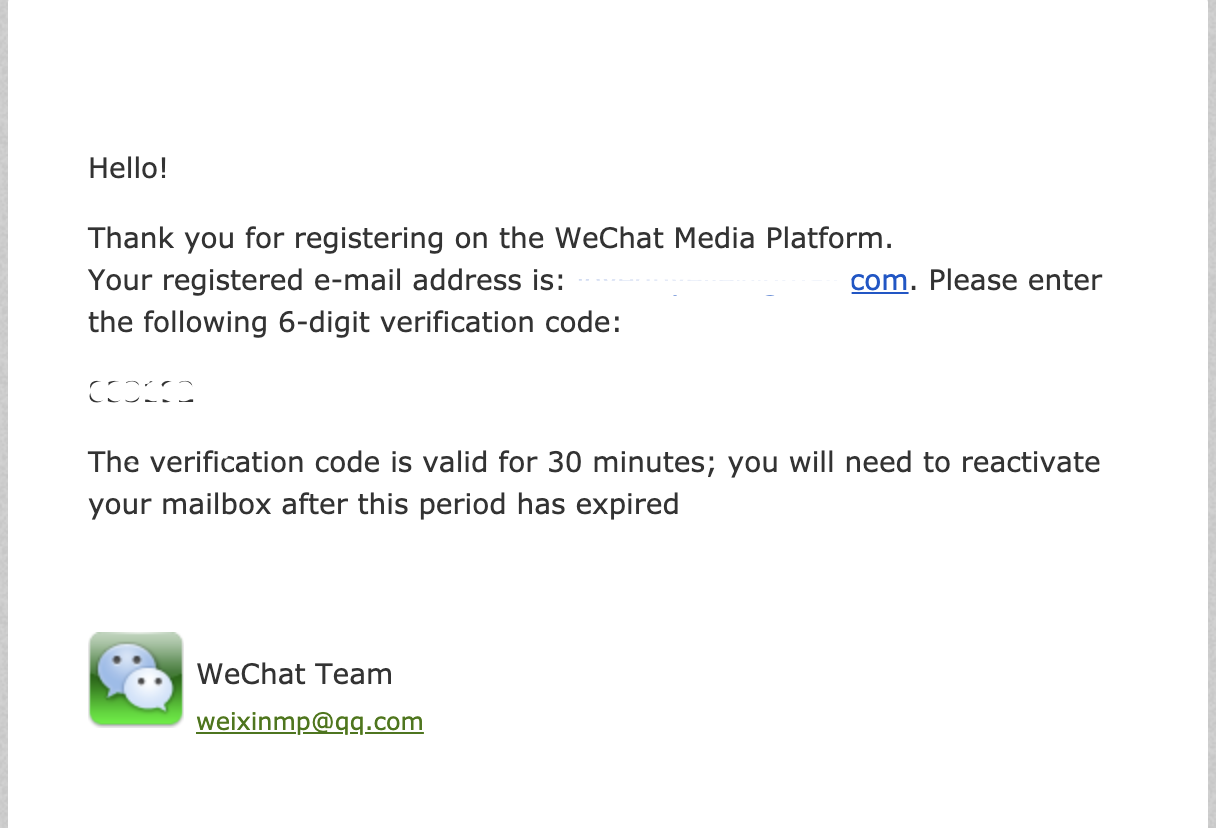The width and height of the screenshot is (1216, 828).
Task: Click the "Hello!" greeting text
Action: (128, 167)
